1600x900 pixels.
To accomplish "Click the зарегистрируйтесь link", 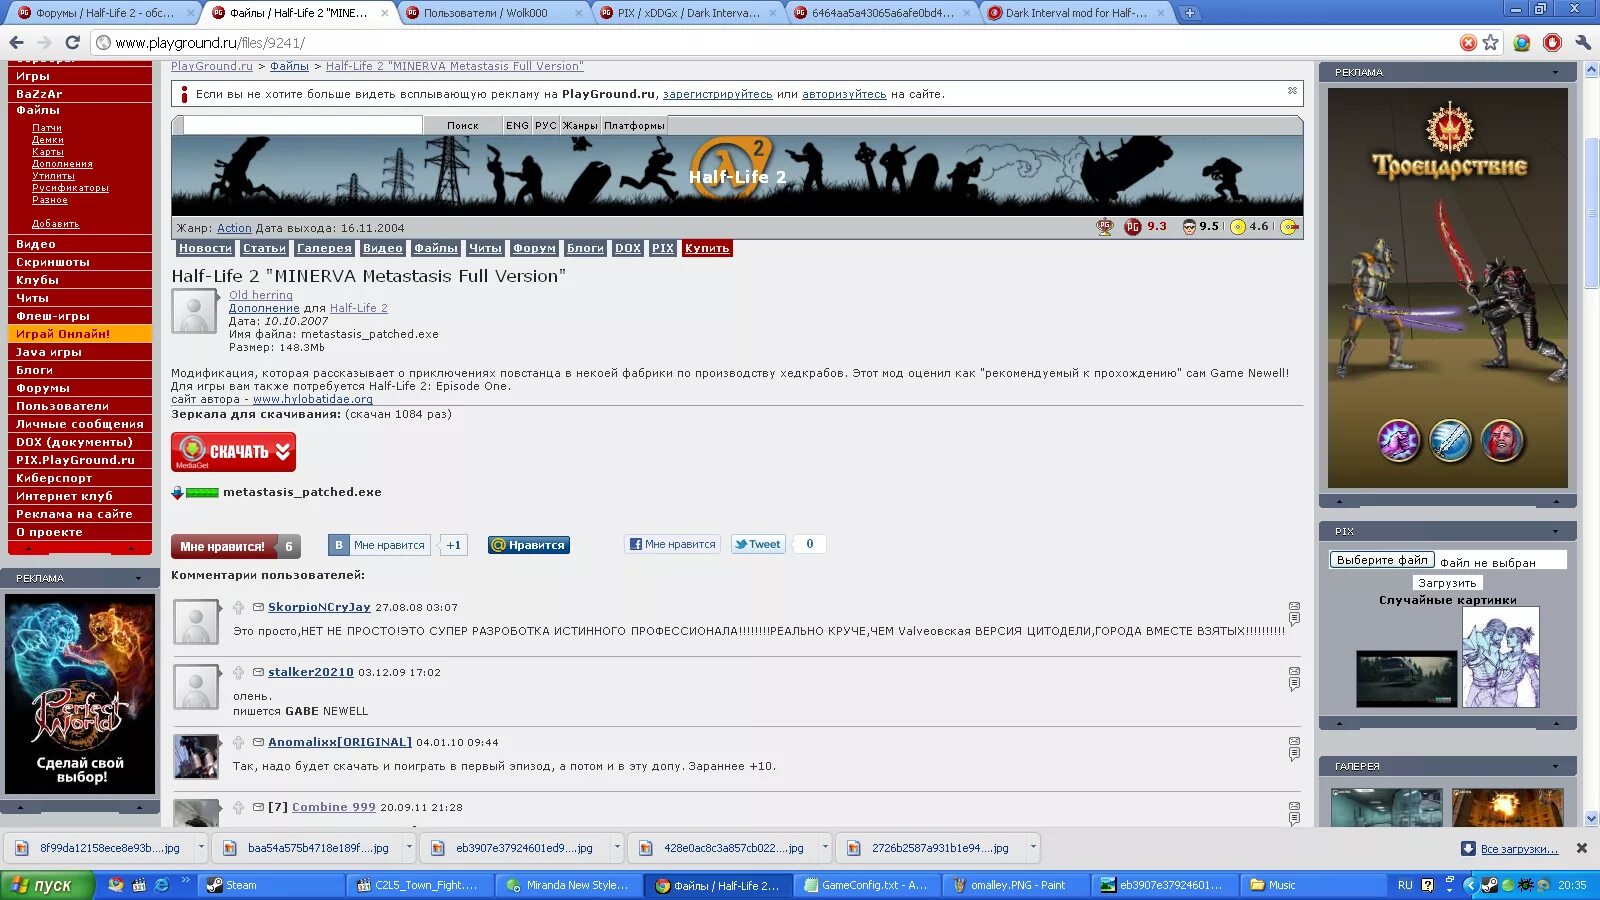I will pyautogui.click(x=717, y=94).
